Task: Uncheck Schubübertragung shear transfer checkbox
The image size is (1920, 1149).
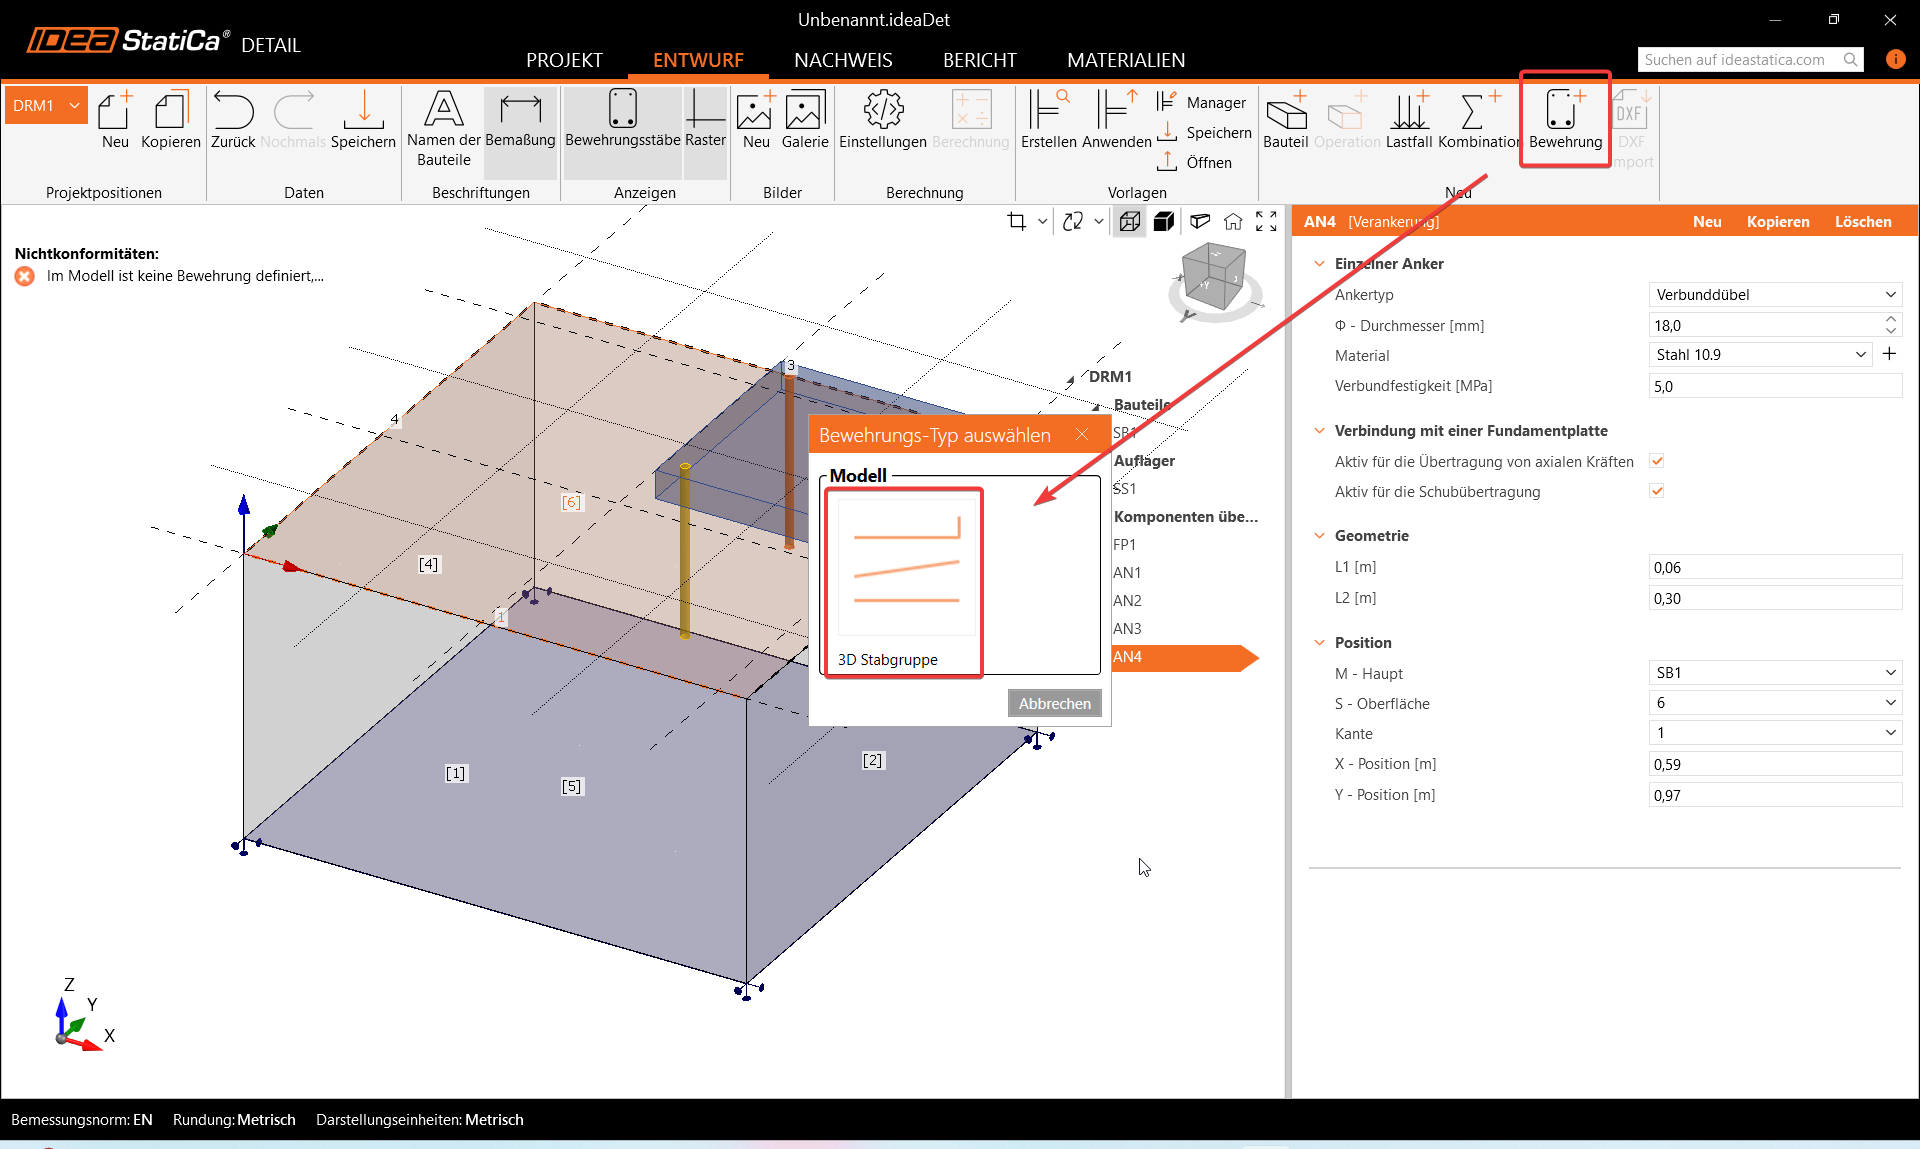Action: 1657,491
